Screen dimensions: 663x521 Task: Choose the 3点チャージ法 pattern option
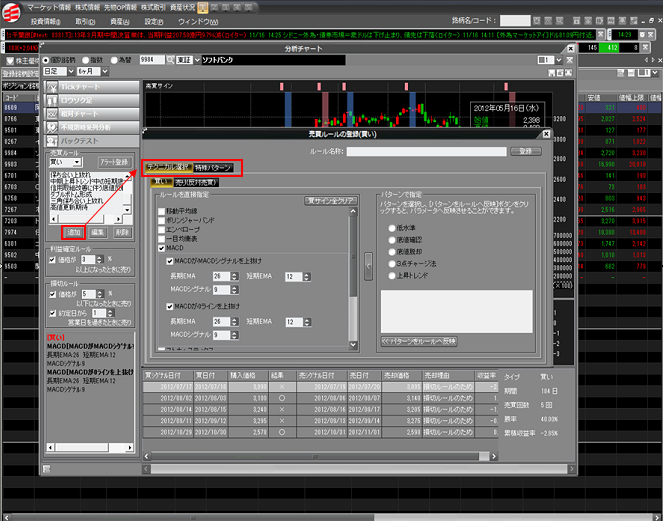point(392,263)
